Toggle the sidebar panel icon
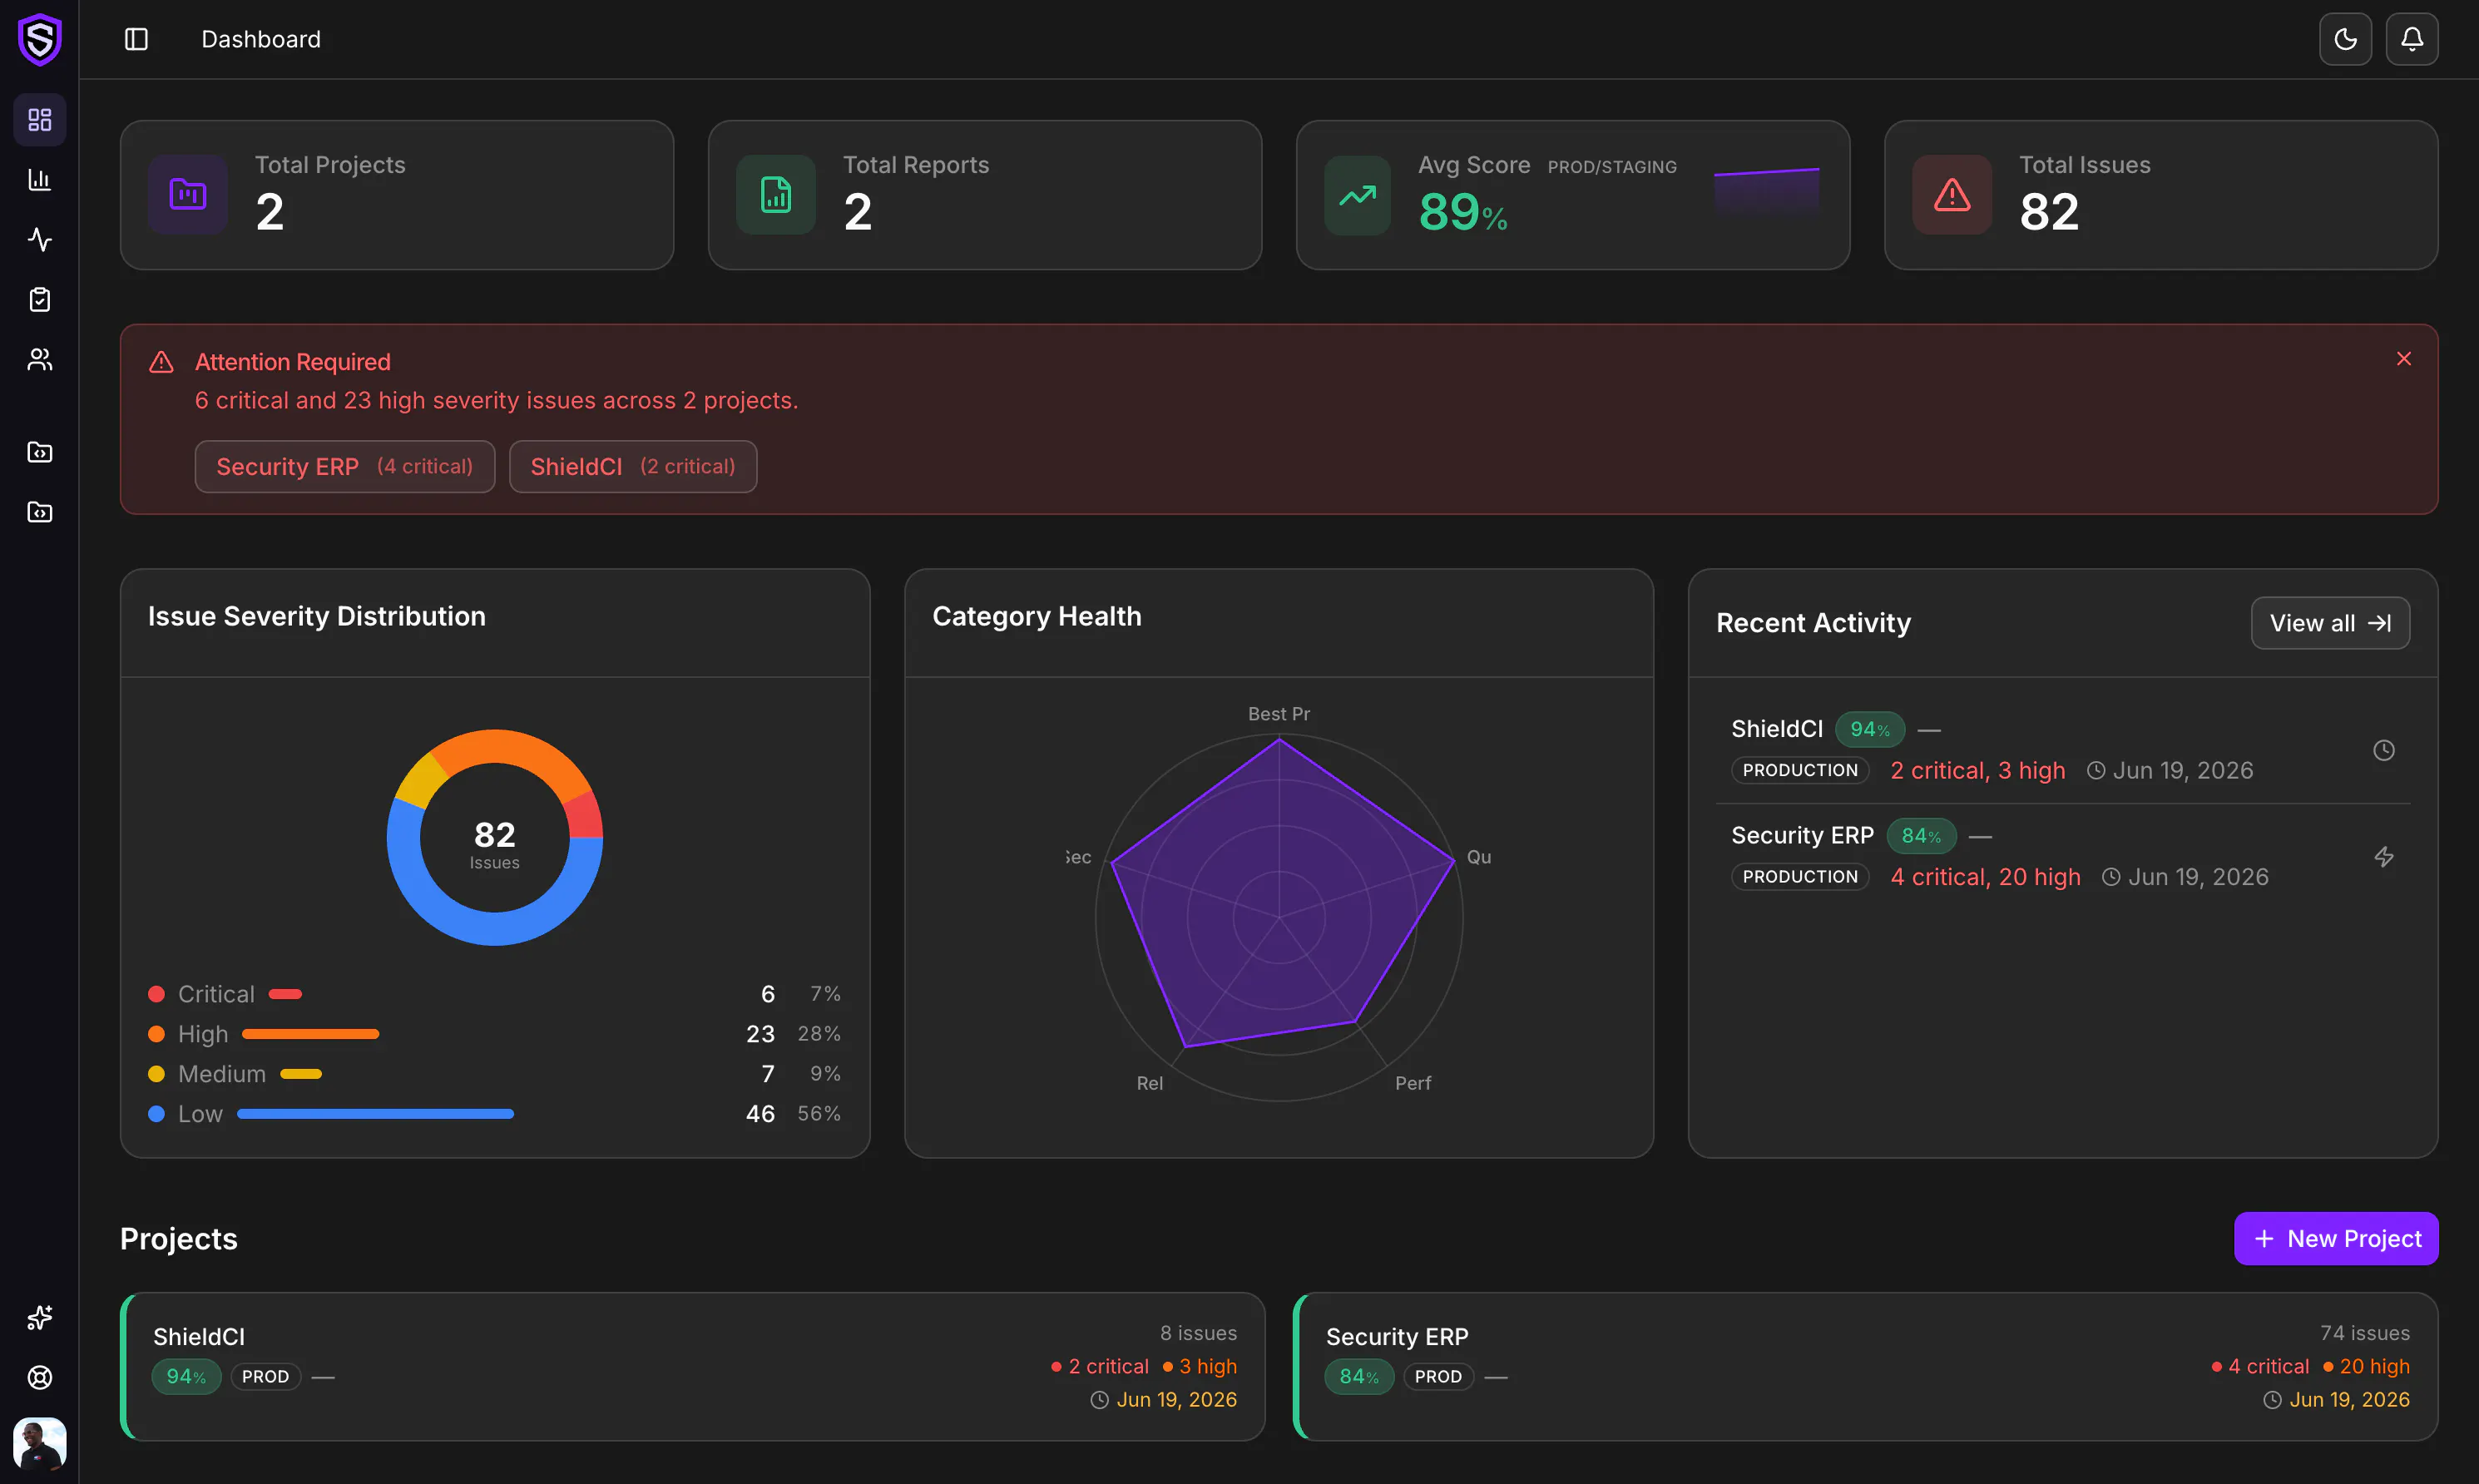Viewport: 2479px width, 1484px height. (x=136, y=39)
